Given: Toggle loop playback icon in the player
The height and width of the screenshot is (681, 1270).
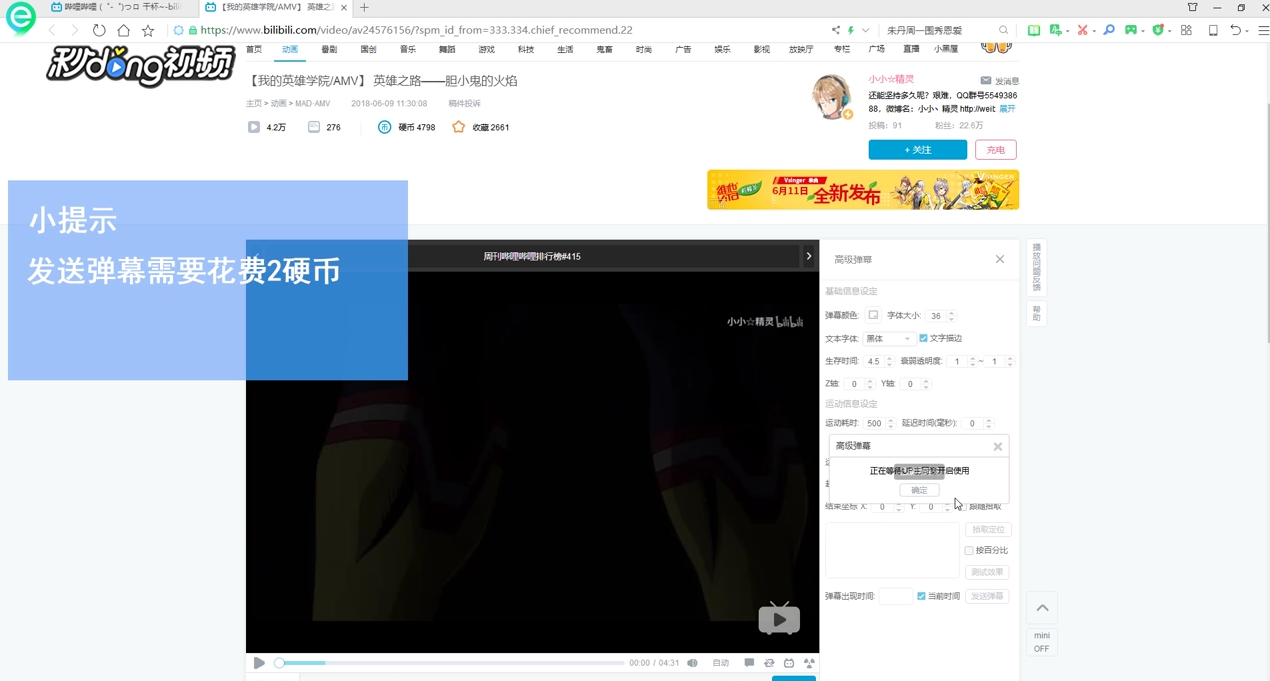Looking at the screenshot, I should click(x=769, y=663).
